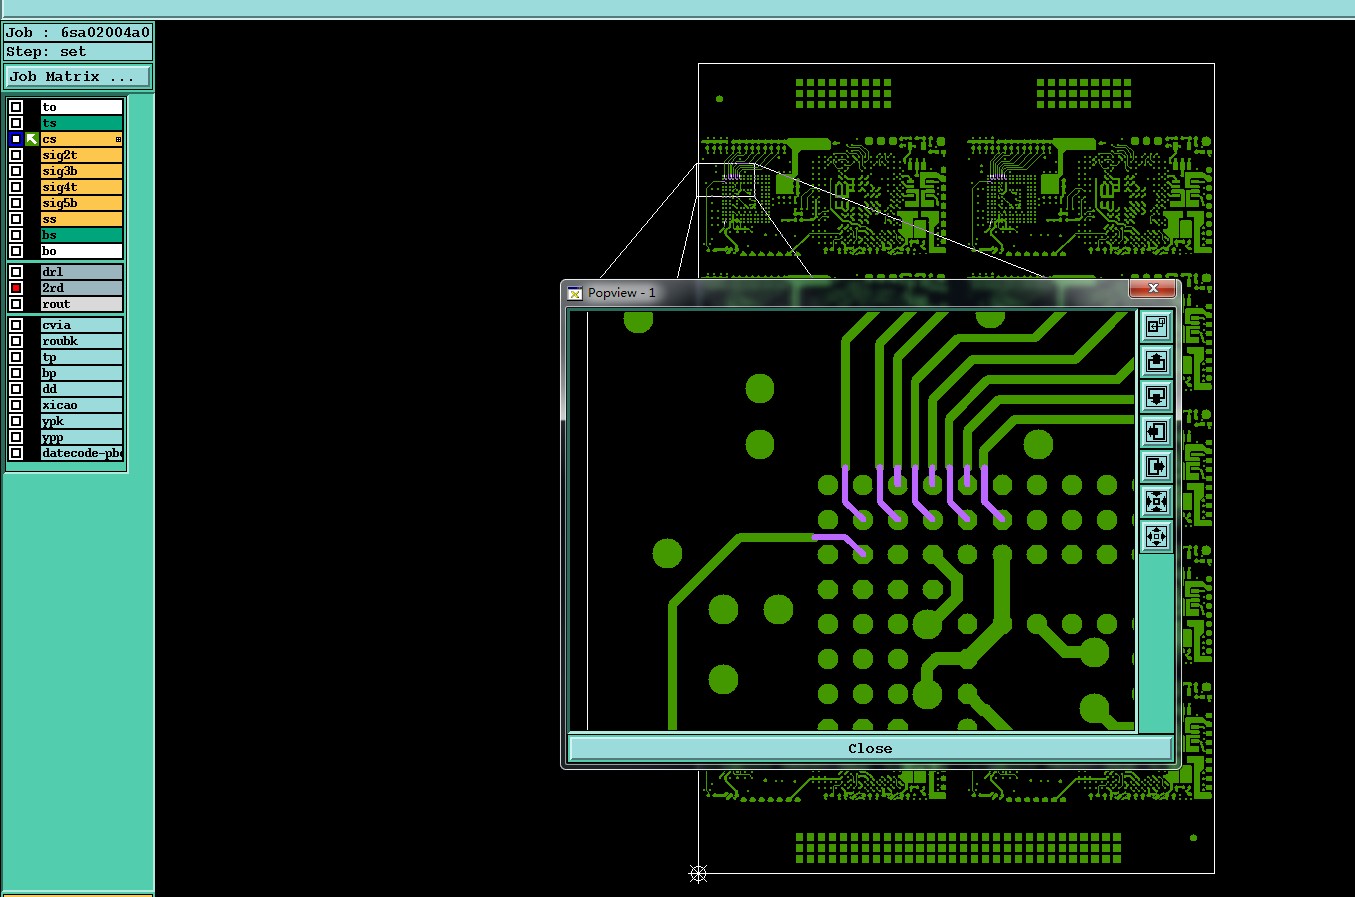
Task: Pan the popview left with the arrow icon
Action: 1156,431
